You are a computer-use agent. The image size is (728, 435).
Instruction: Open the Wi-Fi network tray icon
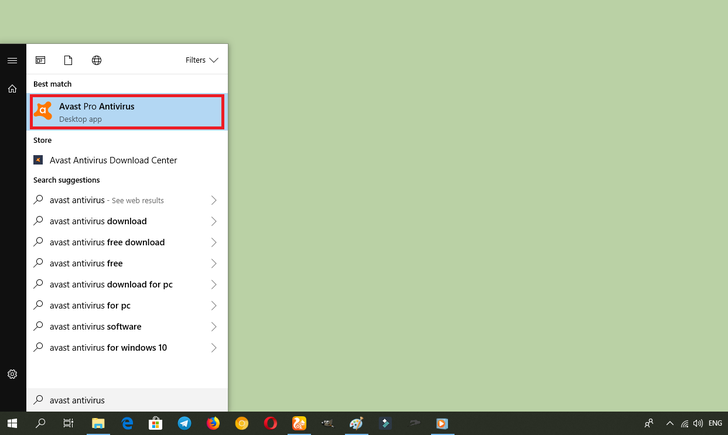[x=684, y=423]
